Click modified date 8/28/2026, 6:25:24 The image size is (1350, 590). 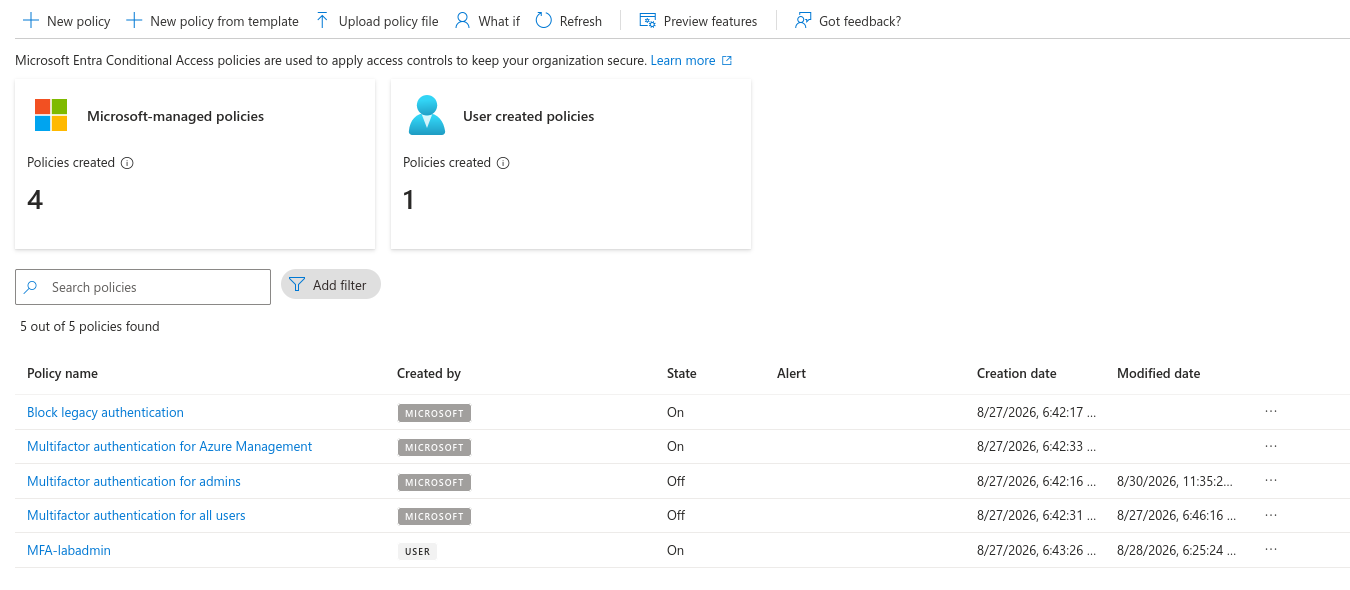click(x=1176, y=550)
